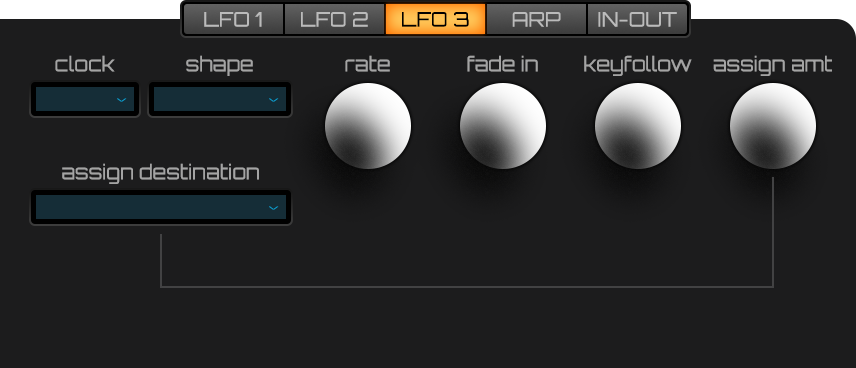Click the "assign destination" label
856x368 pixels.
pyautogui.click(x=160, y=173)
